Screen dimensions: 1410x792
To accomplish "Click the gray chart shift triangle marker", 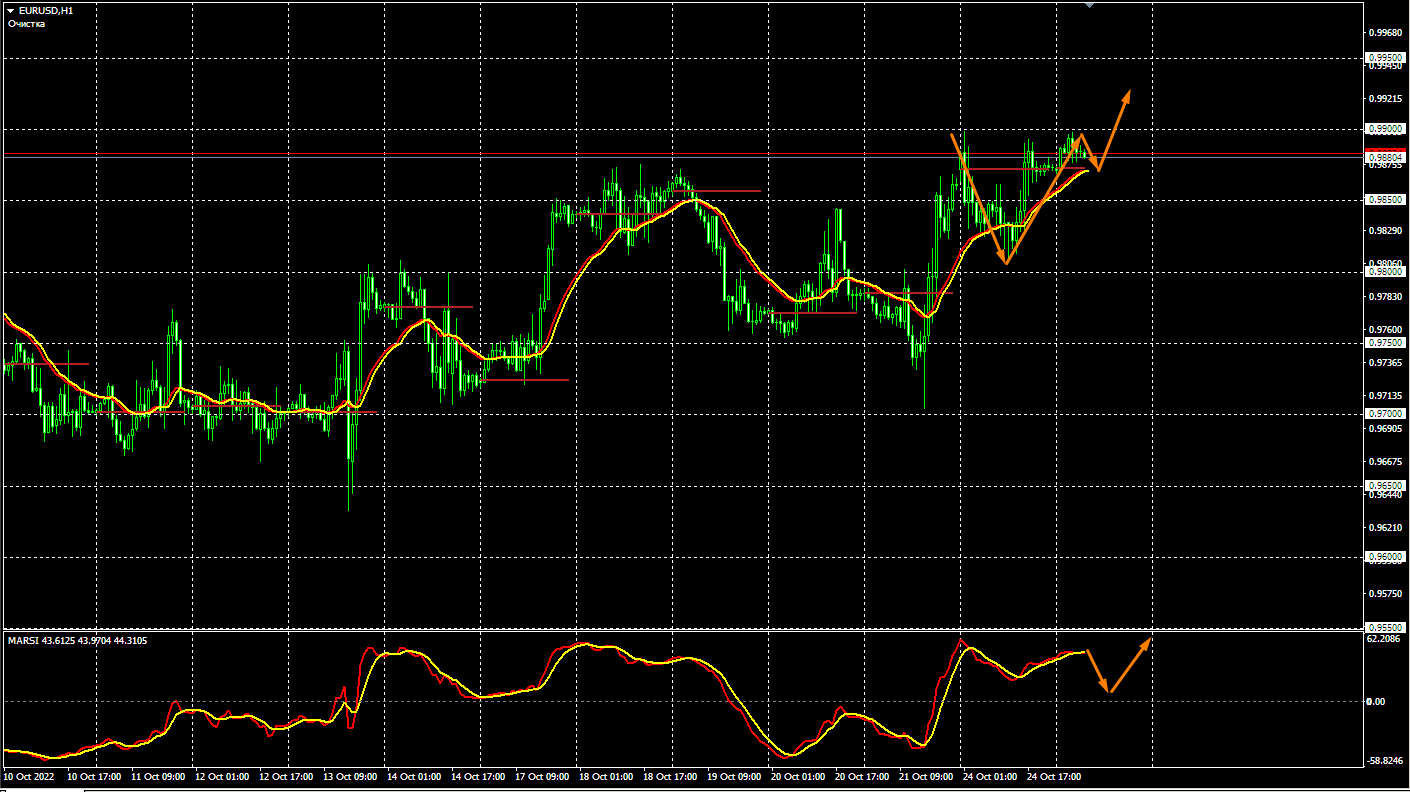I will pyautogui.click(x=1089, y=5).
